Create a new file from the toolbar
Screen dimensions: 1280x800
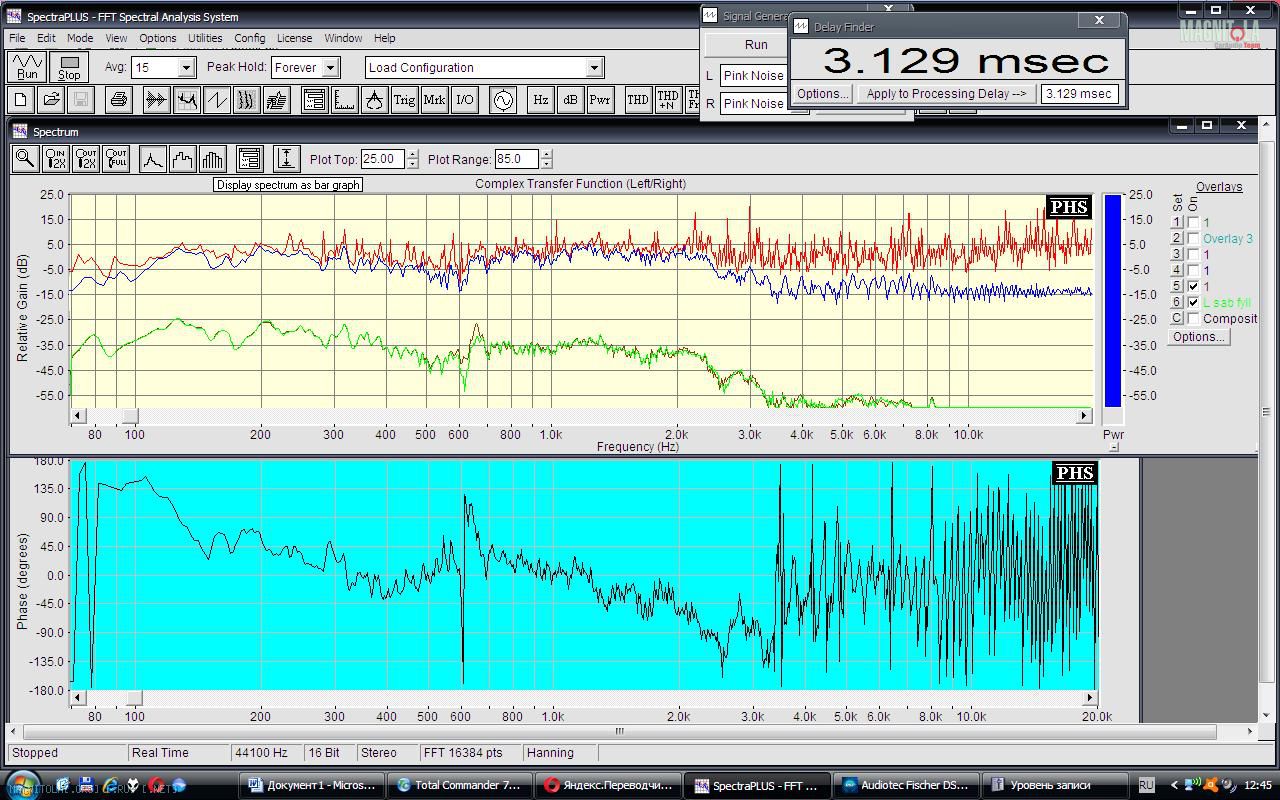tap(21, 100)
